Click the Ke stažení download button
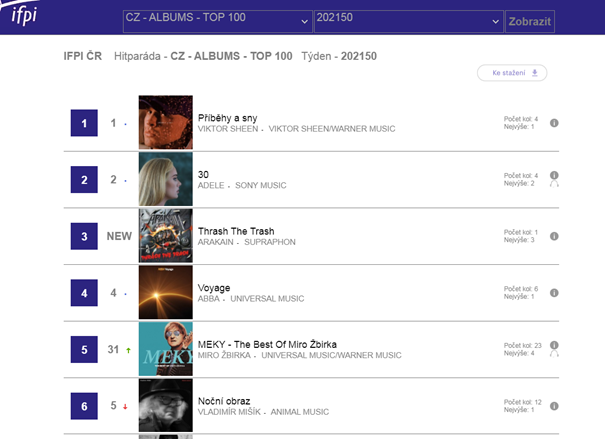605x439 pixels. pyautogui.click(x=512, y=73)
